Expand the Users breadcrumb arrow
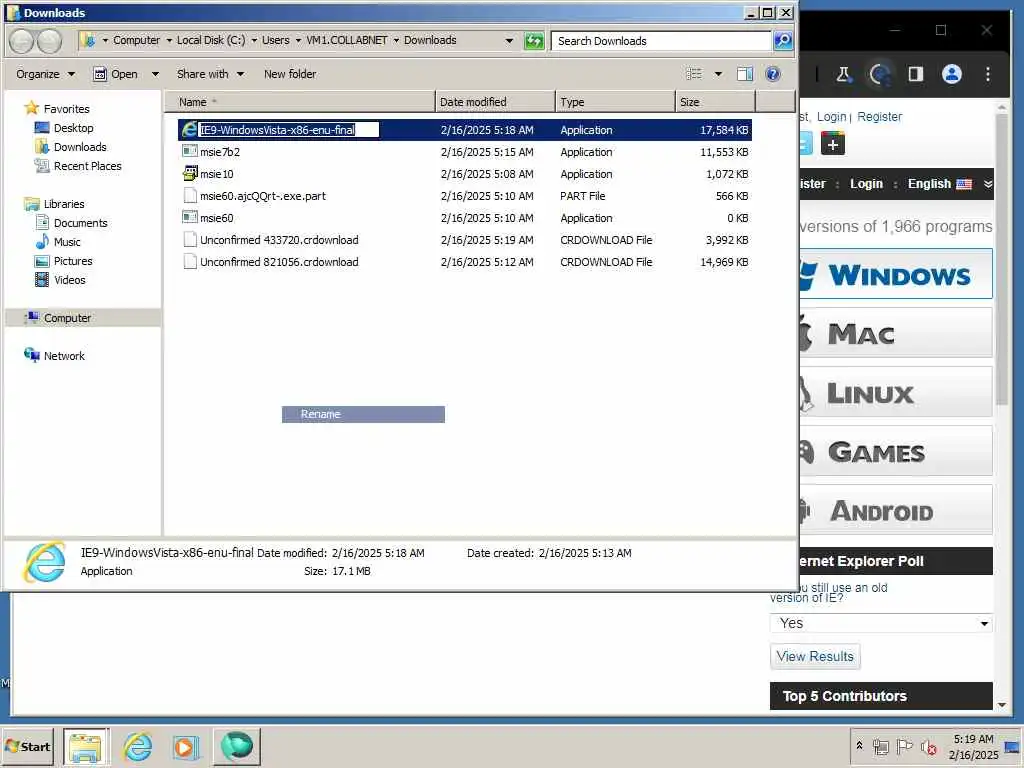Image resolution: width=1024 pixels, height=768 pixels. [298, 40]
